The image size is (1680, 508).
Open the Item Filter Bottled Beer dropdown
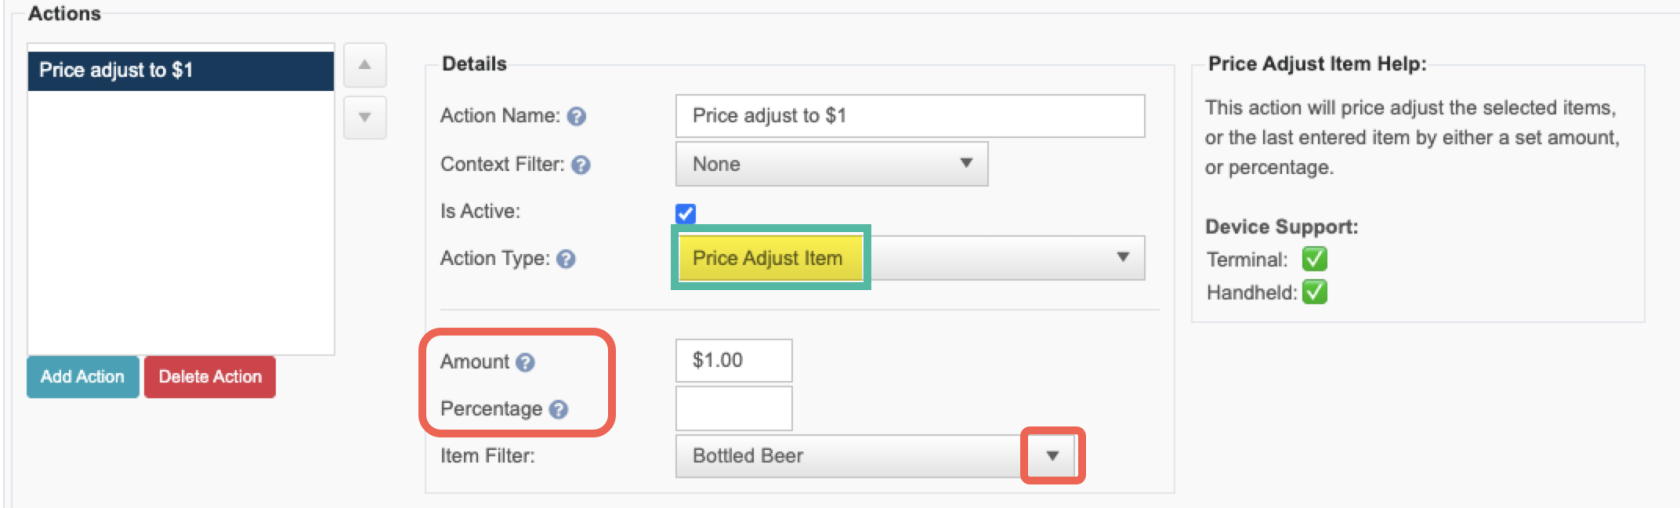(877, 456)
